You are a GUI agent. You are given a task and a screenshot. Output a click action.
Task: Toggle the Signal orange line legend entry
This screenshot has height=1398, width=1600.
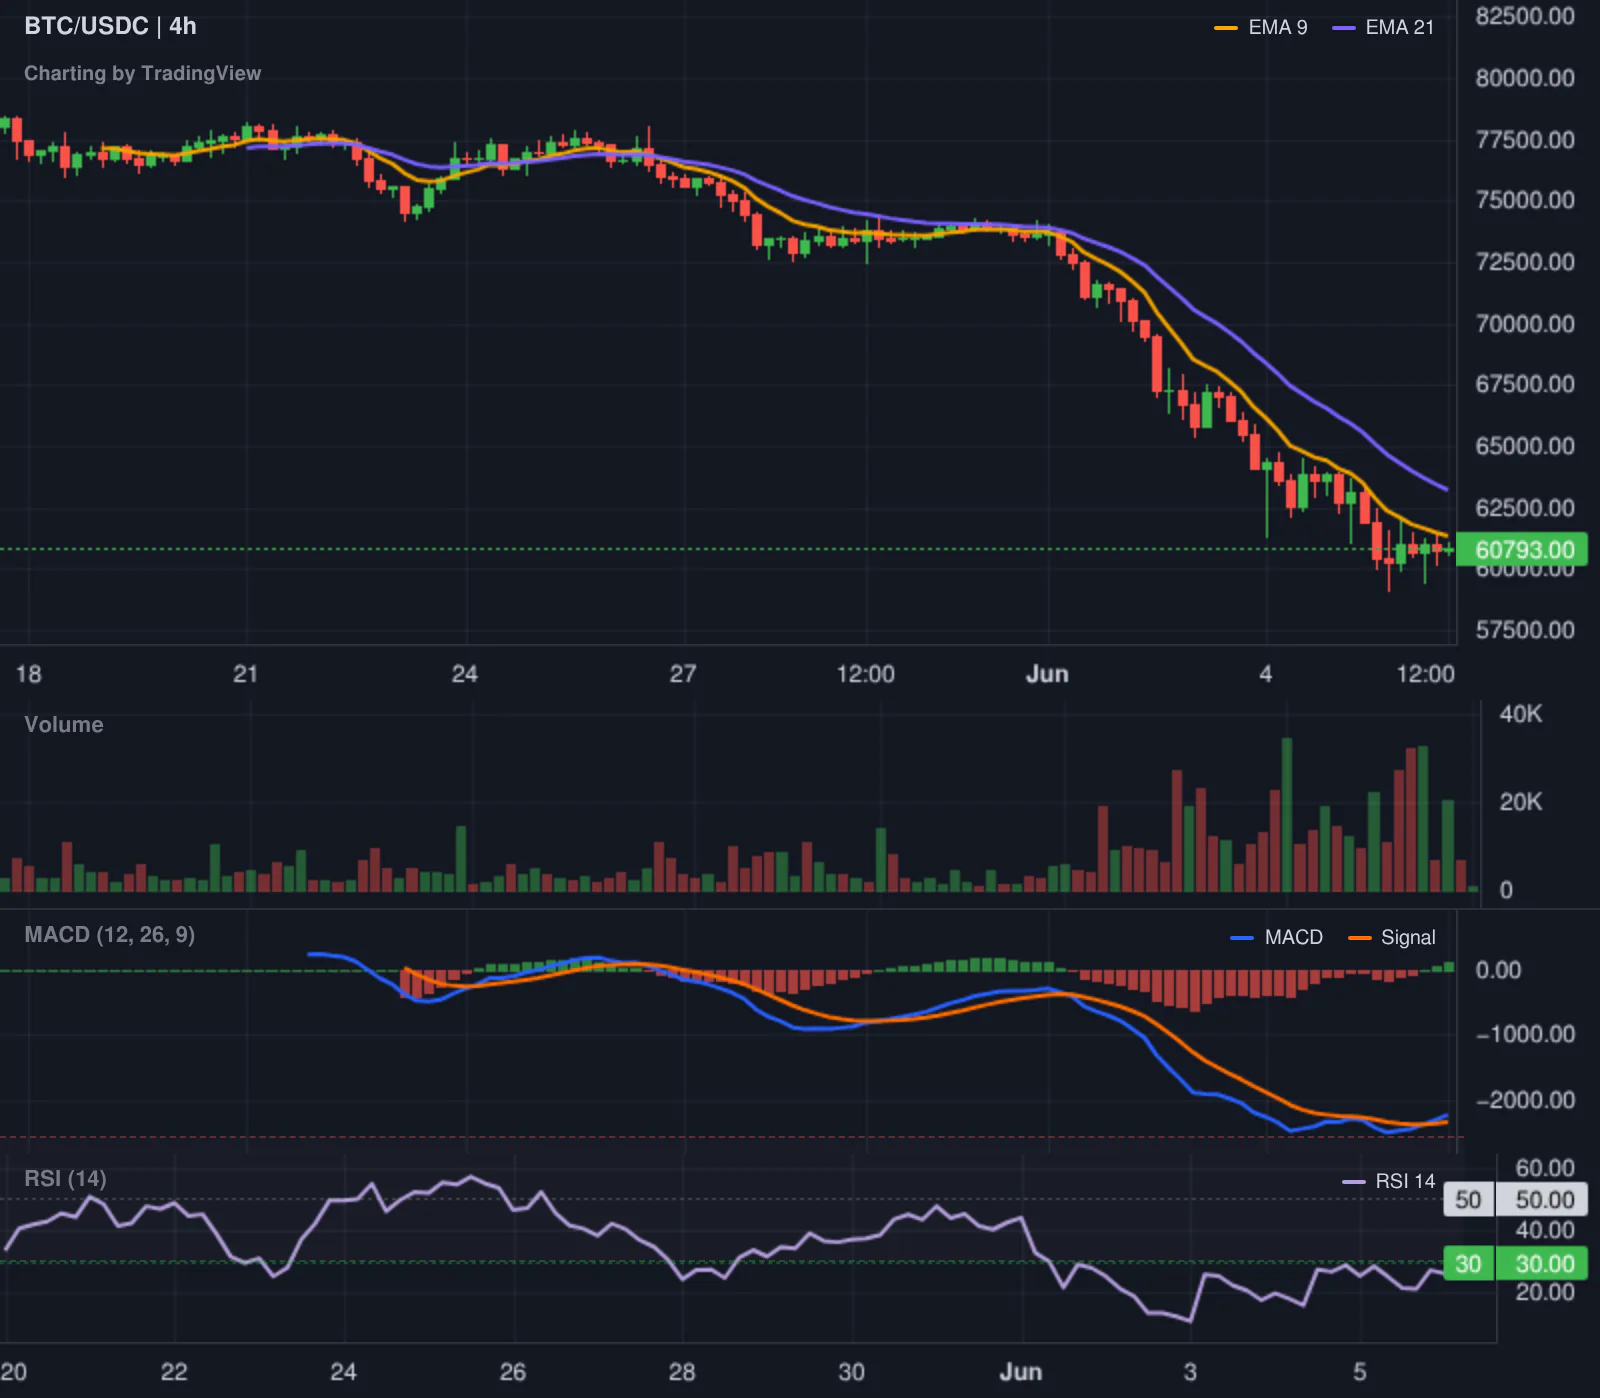coord(1392,937)
